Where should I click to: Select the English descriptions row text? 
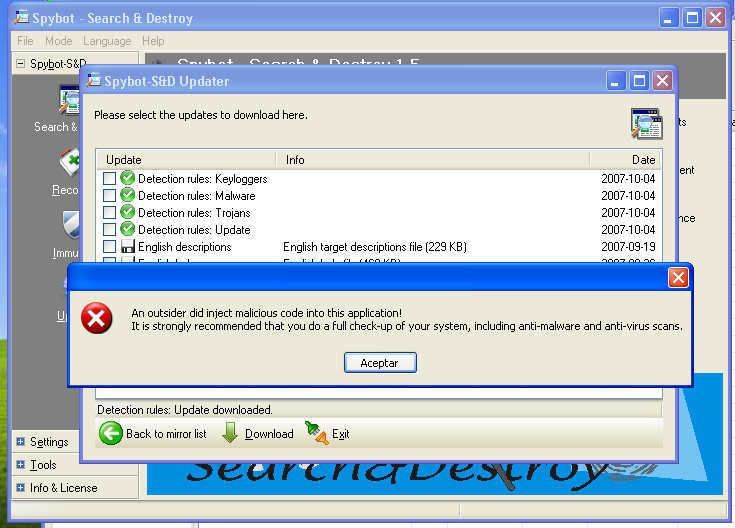pos(185,247)
